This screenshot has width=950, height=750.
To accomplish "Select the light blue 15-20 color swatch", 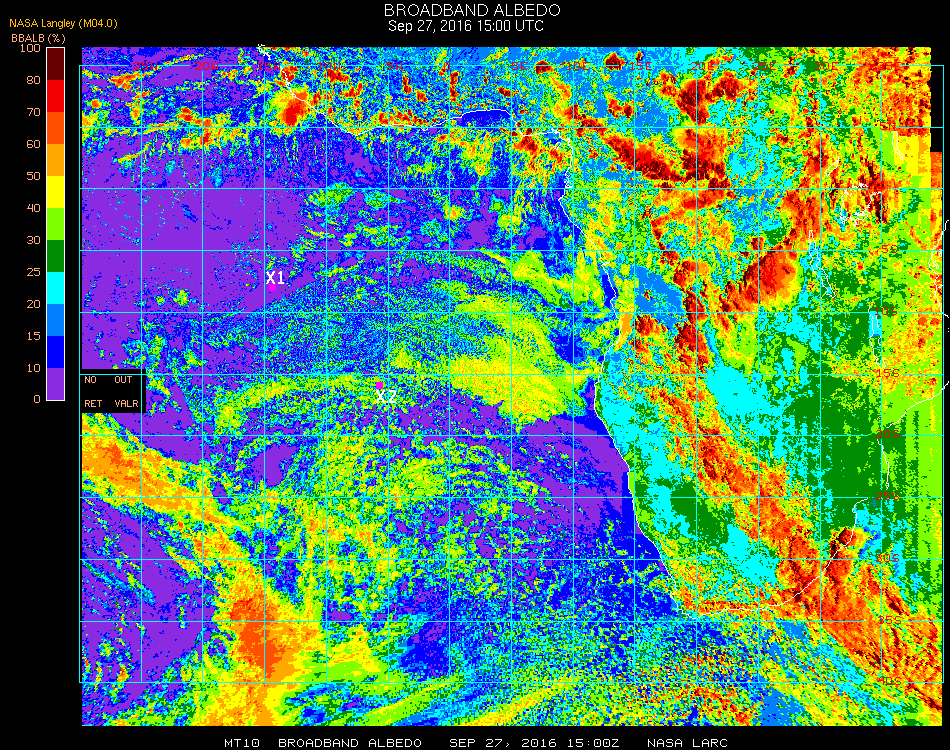I will [x=56, y=320].
